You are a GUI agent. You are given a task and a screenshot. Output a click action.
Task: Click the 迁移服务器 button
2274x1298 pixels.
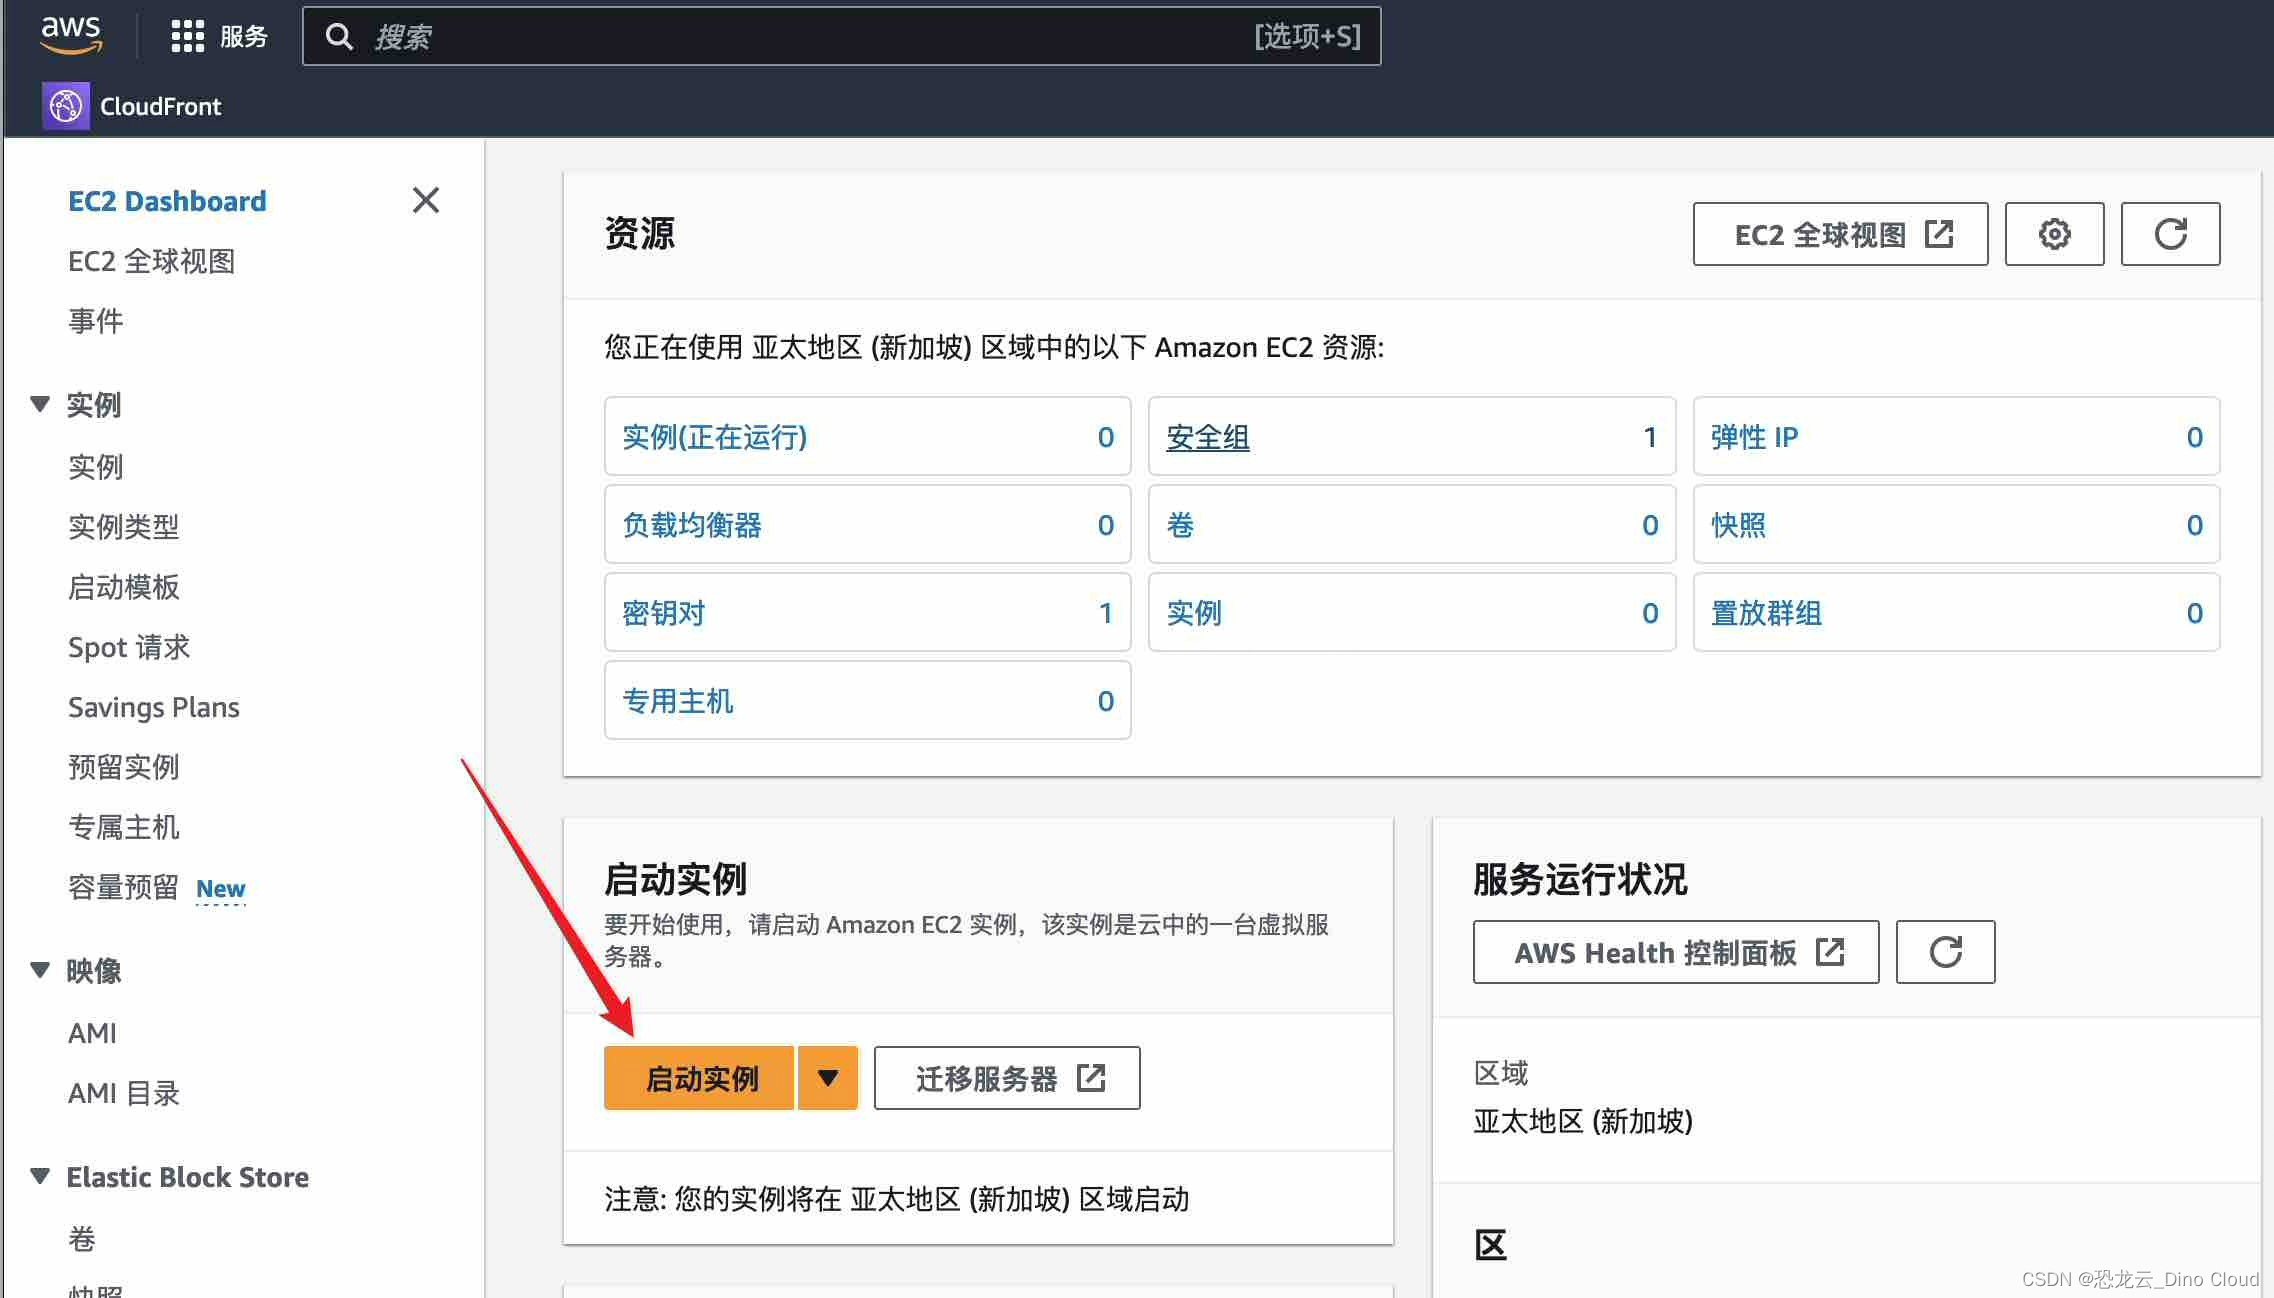pos(1006,1078)
